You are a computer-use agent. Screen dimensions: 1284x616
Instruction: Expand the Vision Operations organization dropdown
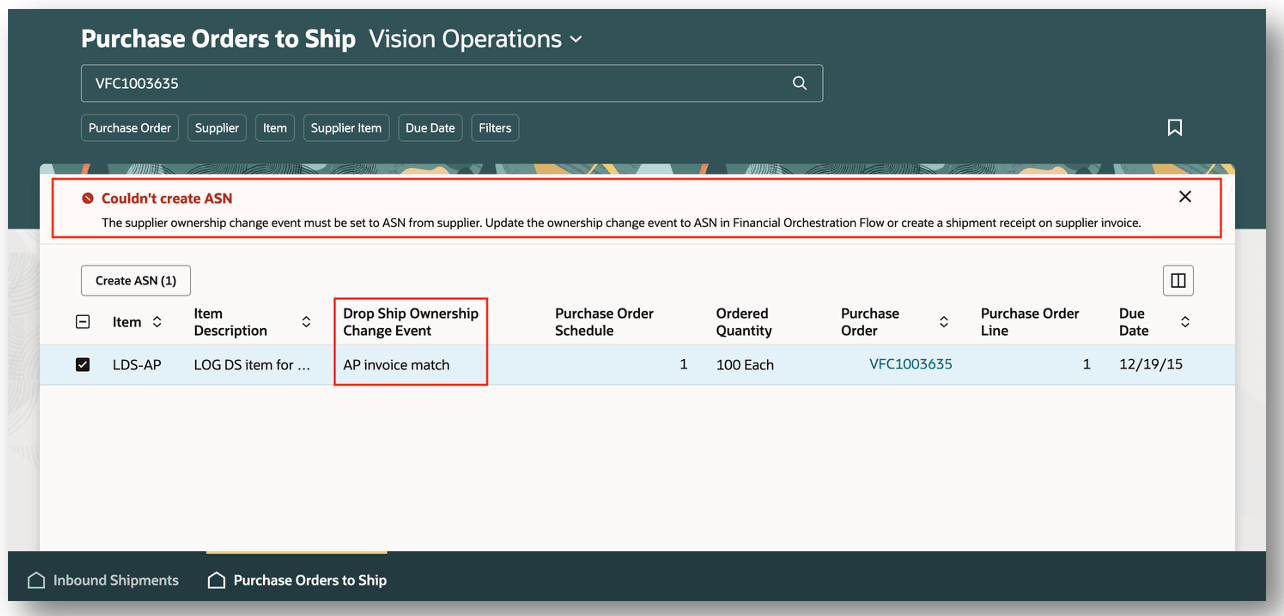pyautogui.click(x=576, y=40)
